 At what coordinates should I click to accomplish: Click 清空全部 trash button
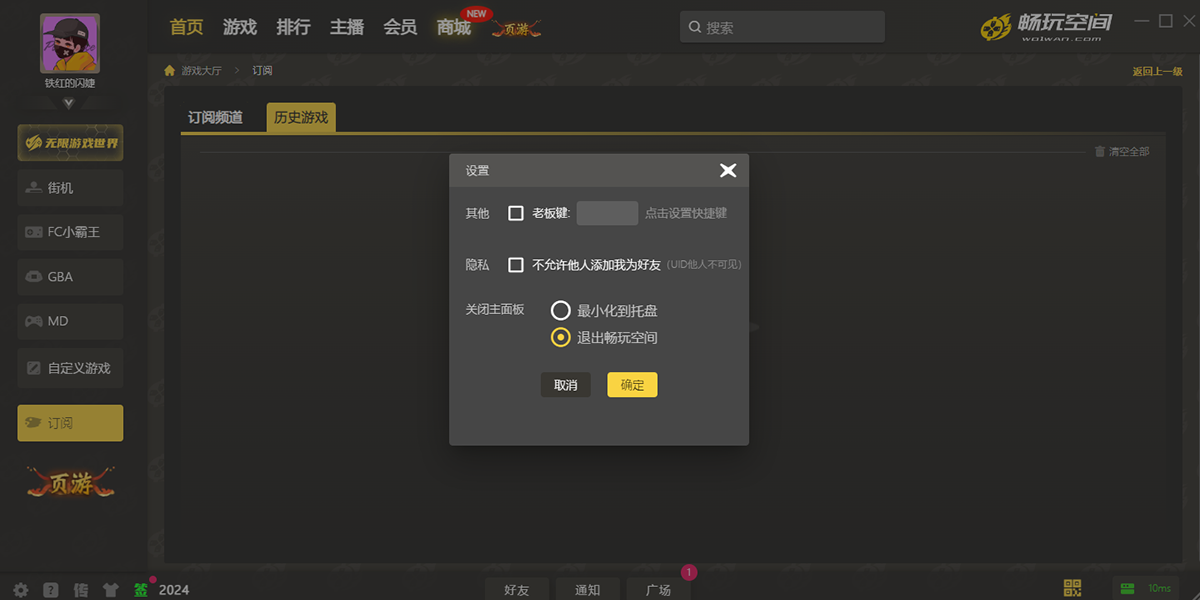click(x=1122, y=152)
